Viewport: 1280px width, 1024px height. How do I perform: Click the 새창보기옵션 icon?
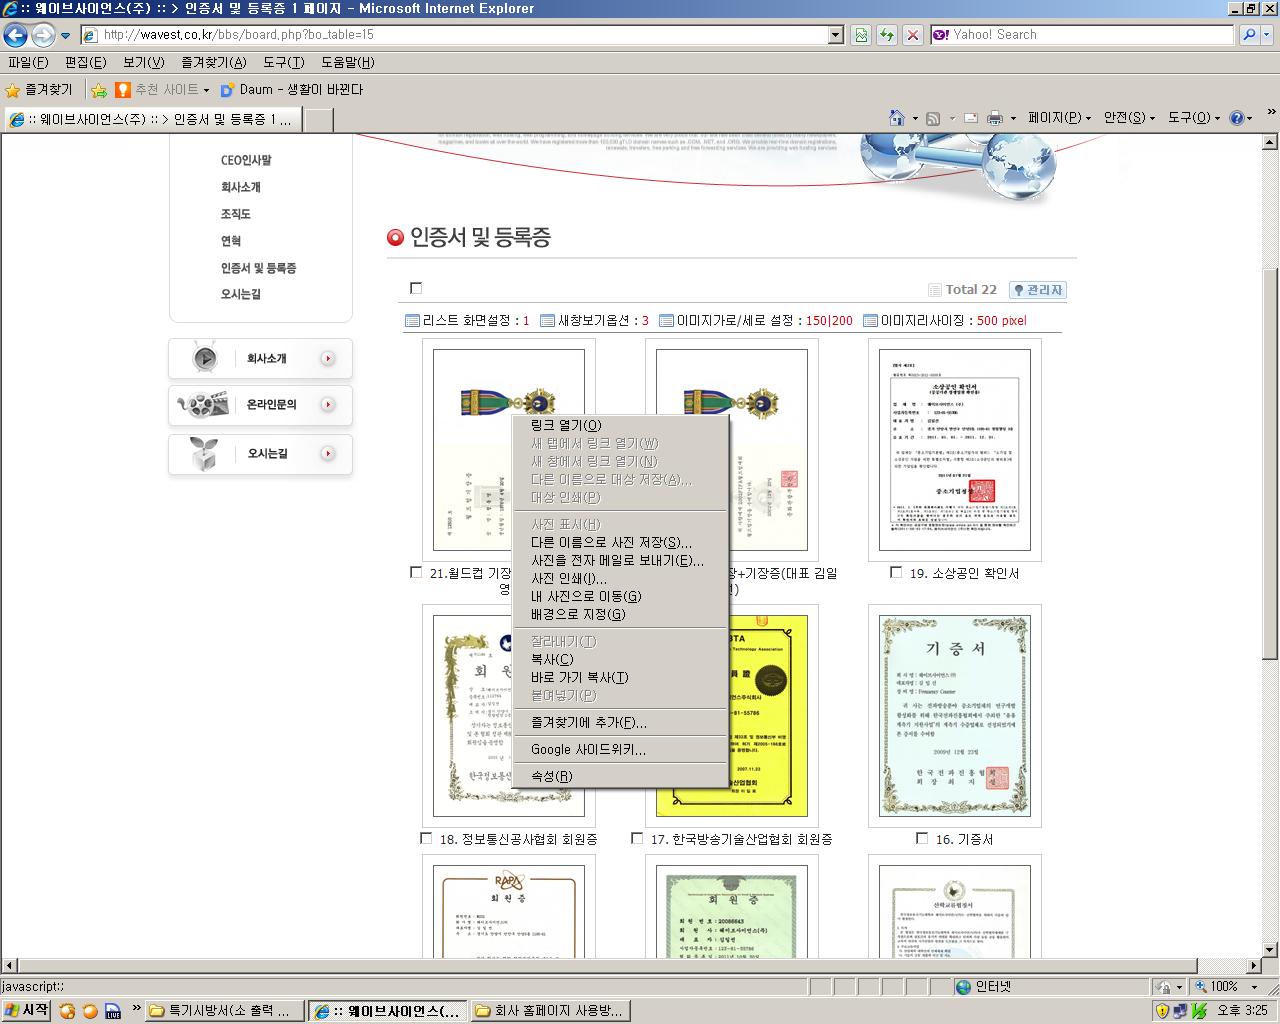point(547,321)
